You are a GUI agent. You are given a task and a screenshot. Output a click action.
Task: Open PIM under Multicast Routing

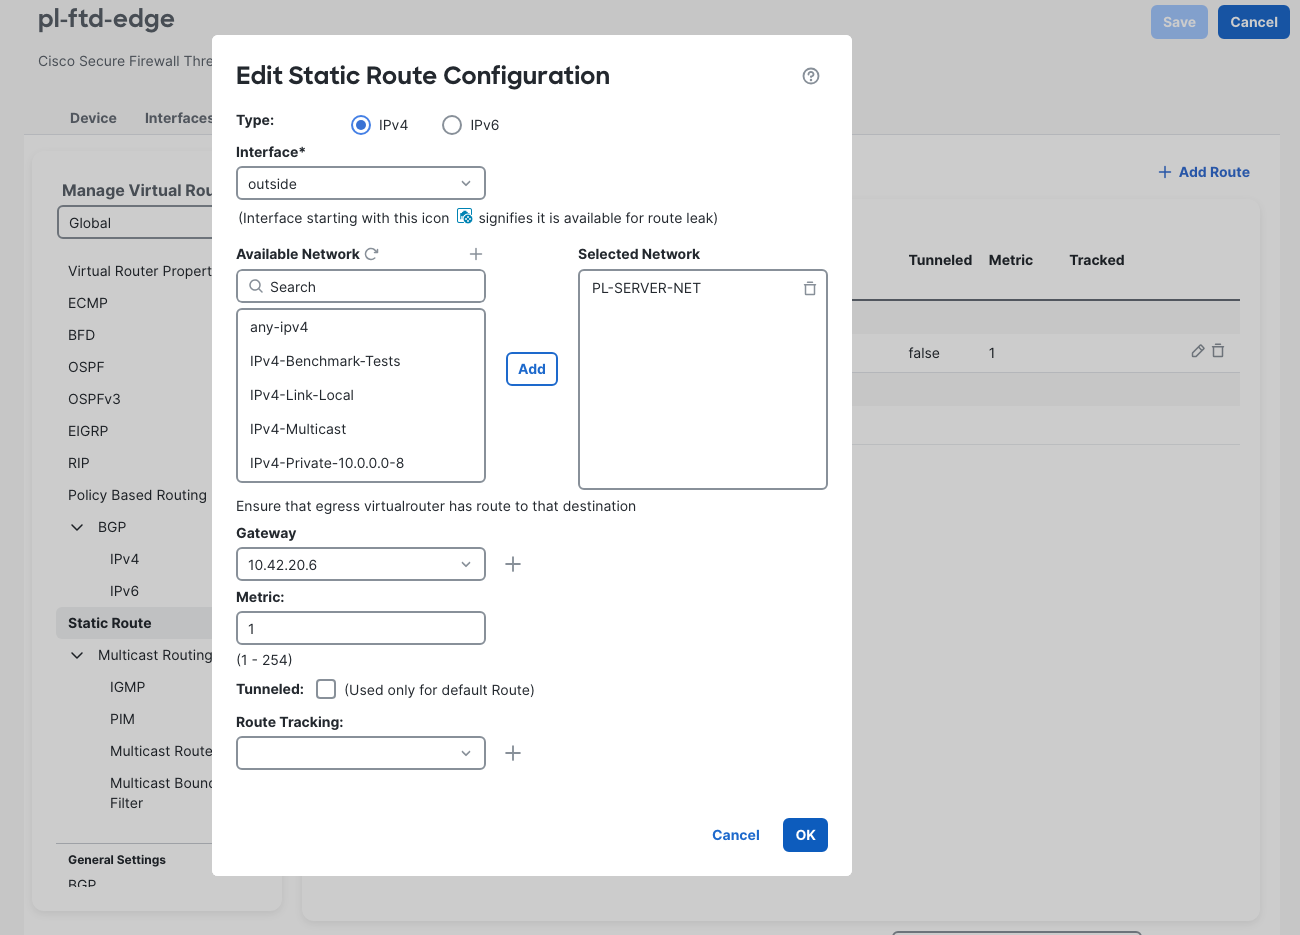[x=122, y=719]
